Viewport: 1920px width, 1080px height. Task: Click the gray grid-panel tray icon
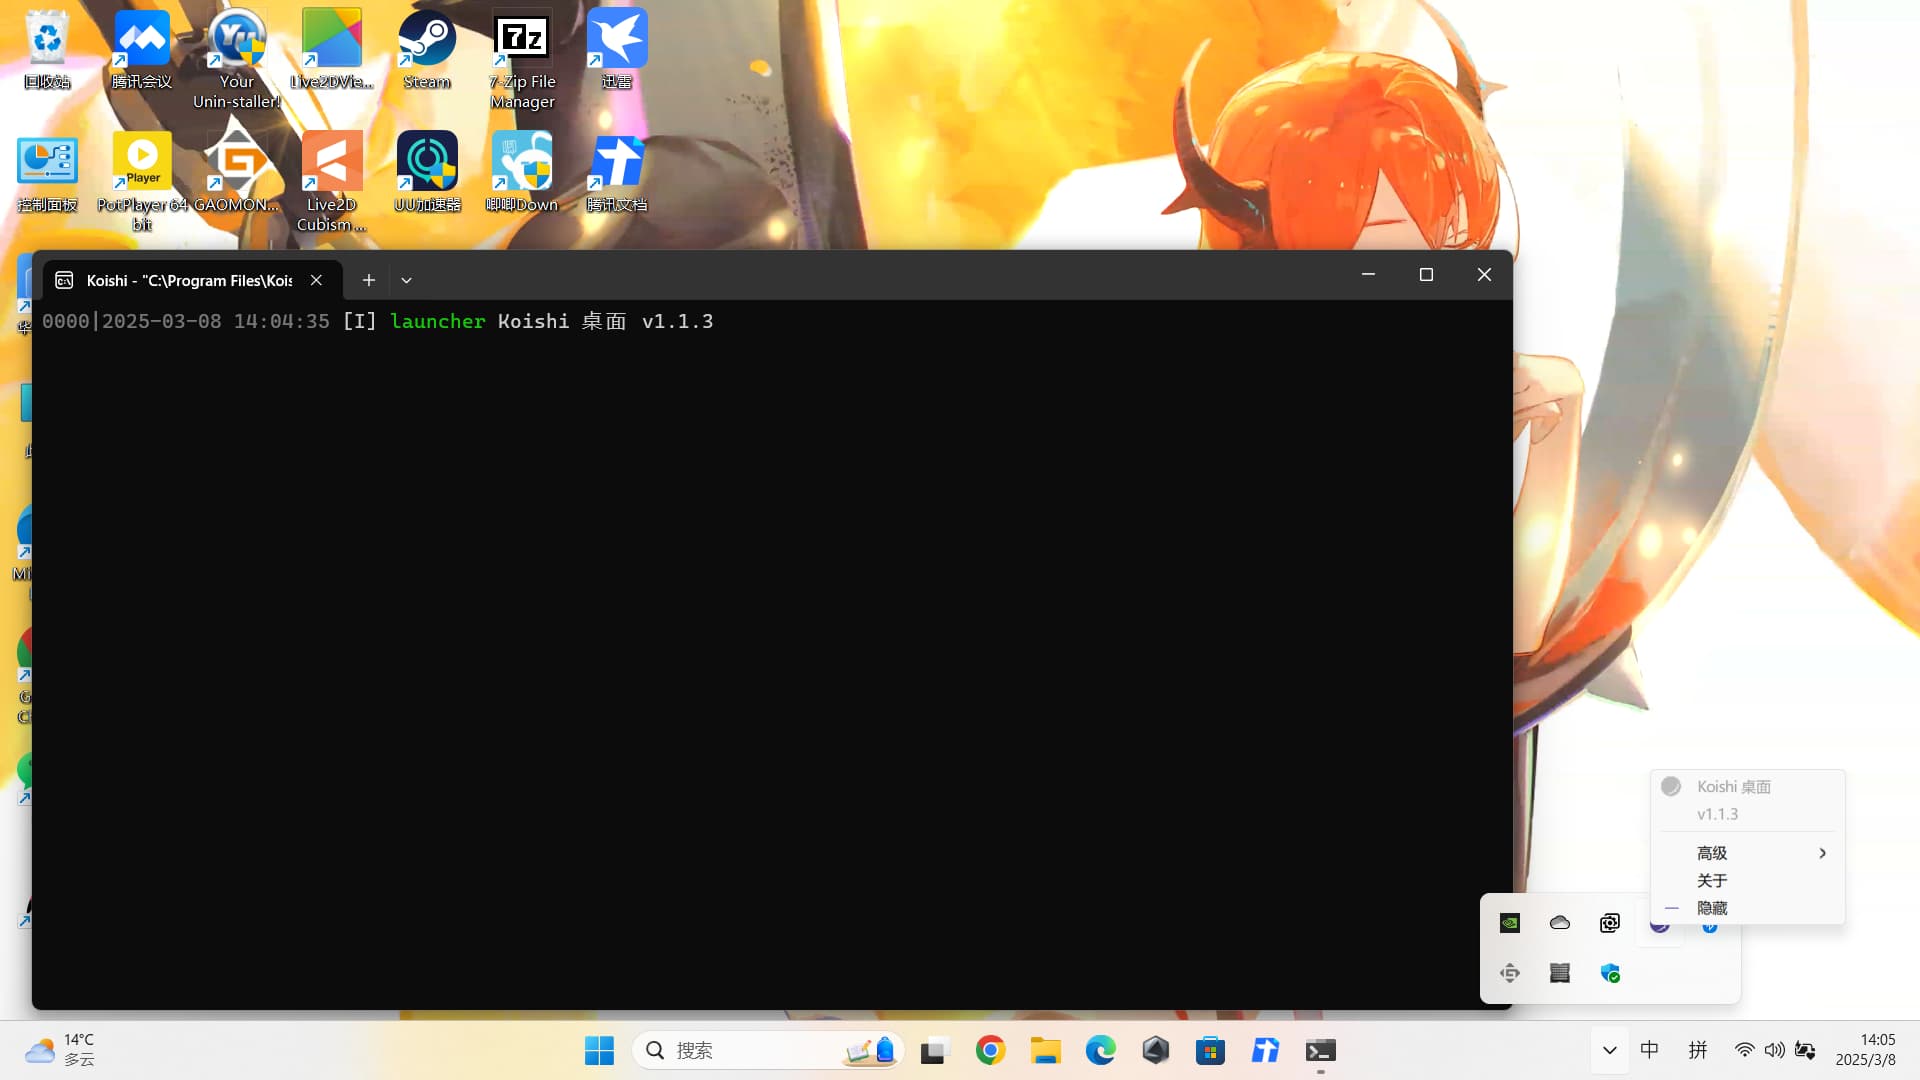pyautogui.click(x=1560, y=973)
